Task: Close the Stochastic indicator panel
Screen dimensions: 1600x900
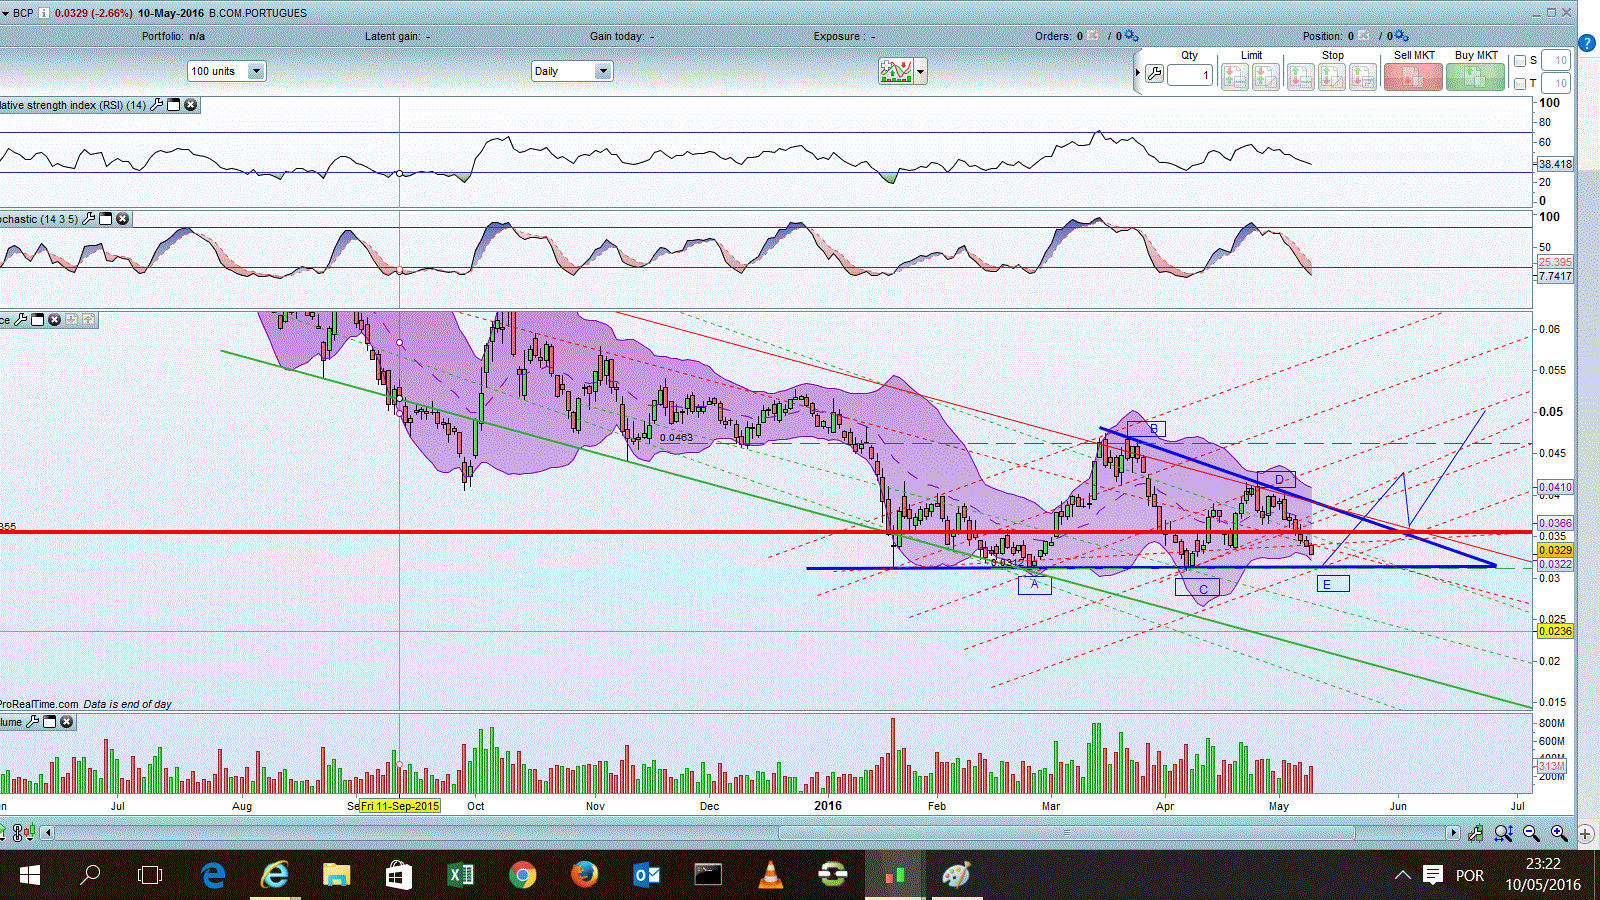Action: 123,219
